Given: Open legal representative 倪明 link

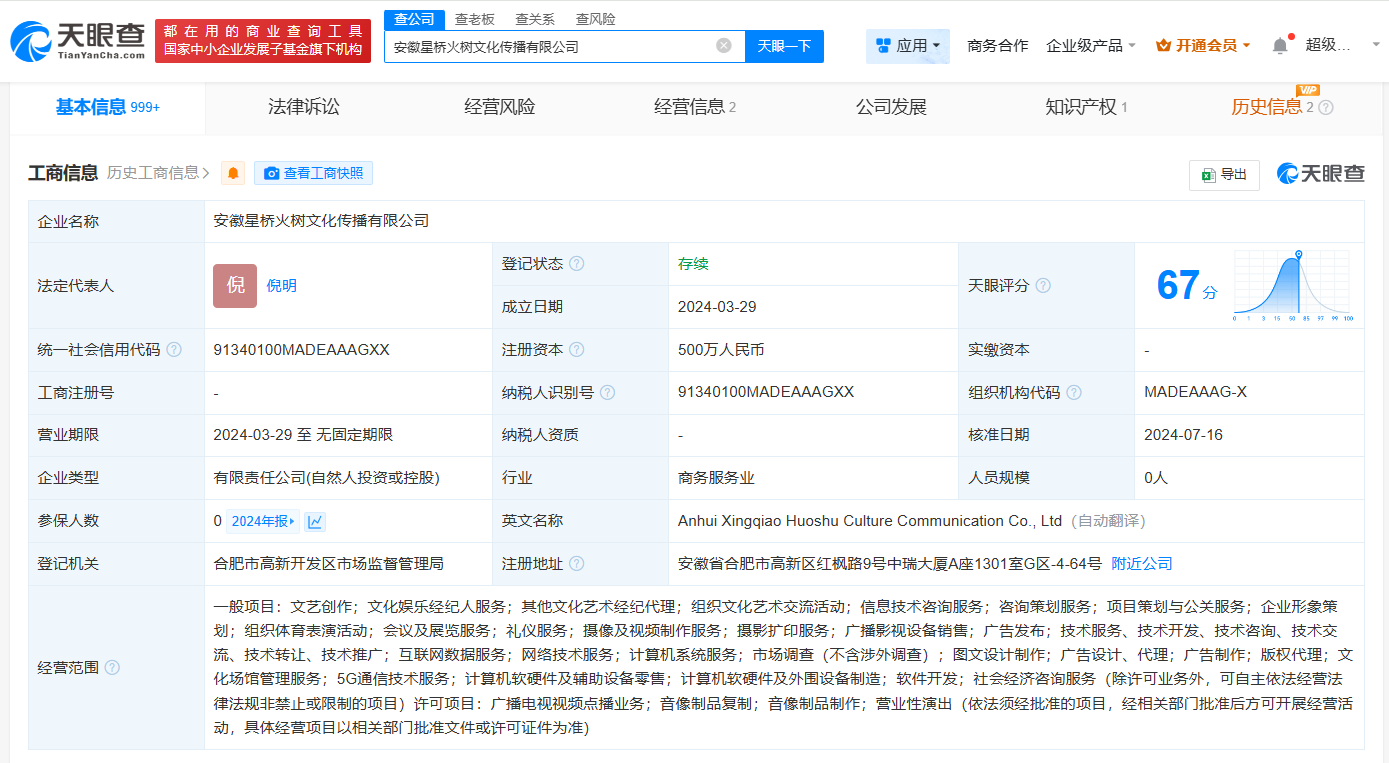Looking at the screenshot, I should 281,286.
